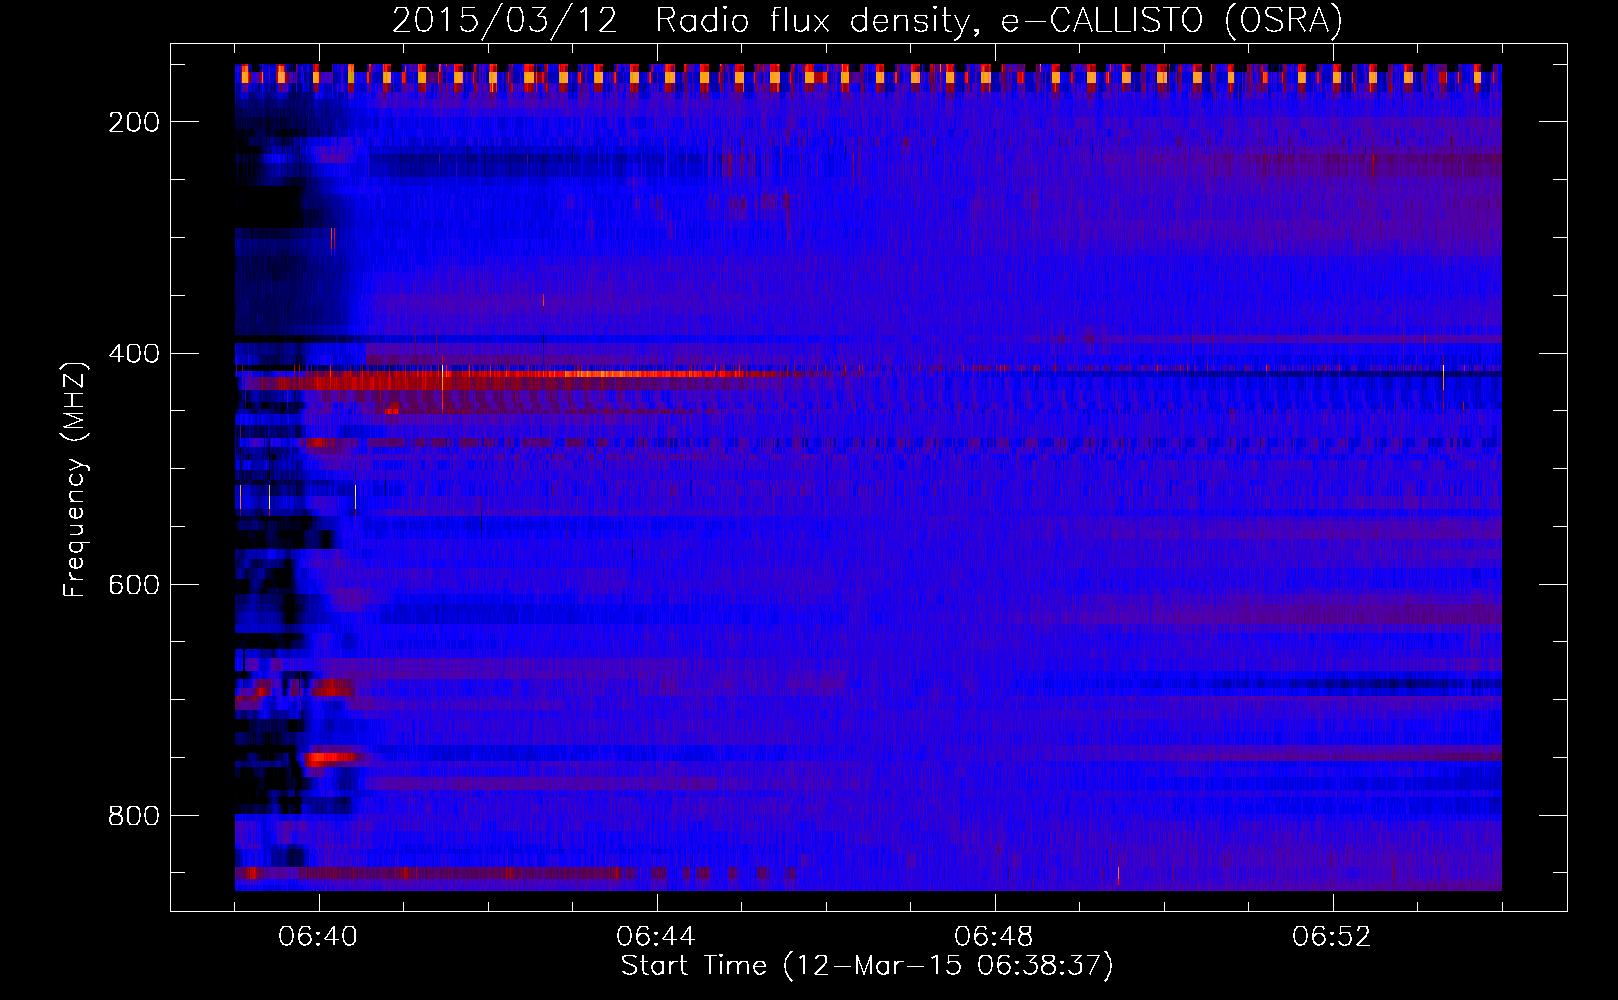Click the plot title '2015/03/12 Radio flux density, e-CALLISTO (OSRA)'
The image size is (1618, 1000).
point(867,20)
